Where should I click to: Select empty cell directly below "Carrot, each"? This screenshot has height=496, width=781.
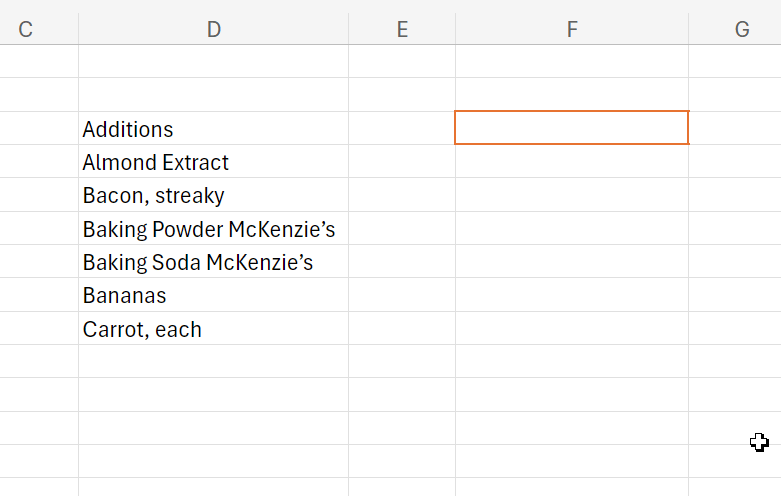(x=213, y=362)
